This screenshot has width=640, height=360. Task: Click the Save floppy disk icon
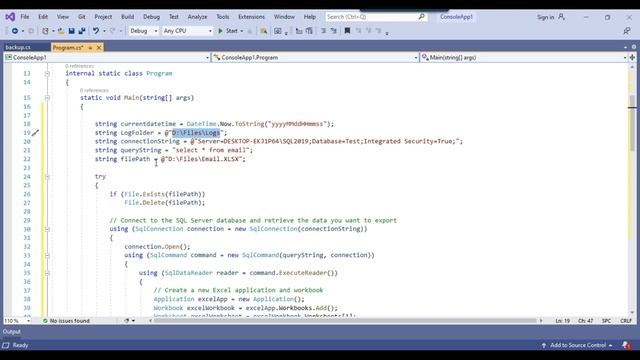71,31
